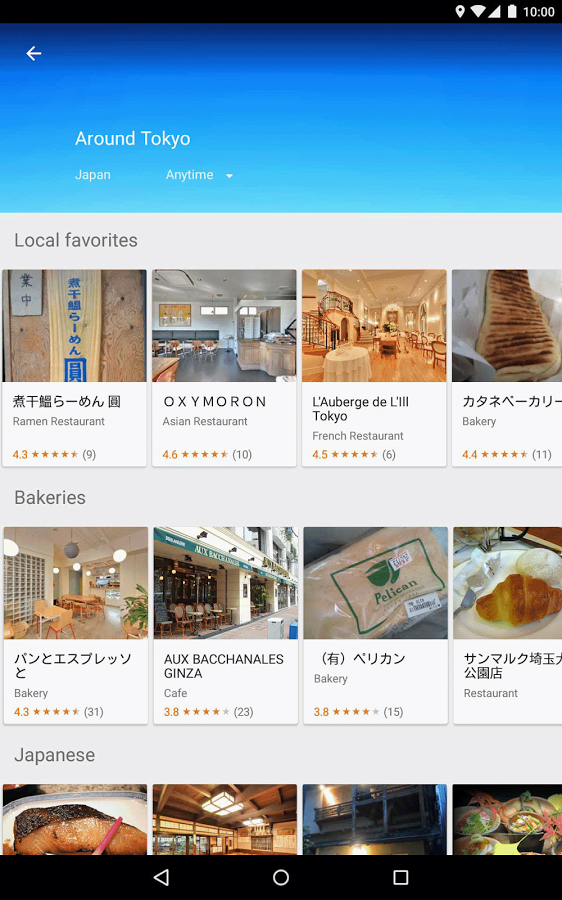Image resolution: width=562 pixels, height=900 pixels.
Task: Tap the Android back navigation button
Action: tap(162, 877)
